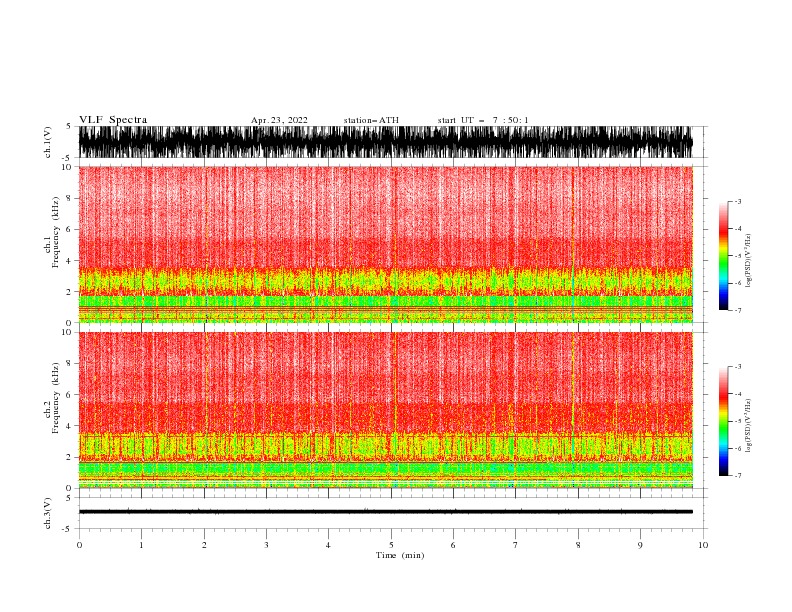The width and height of the screenshot is (792, 612).
Task: Click the "0" tick on the time axis
Action: coord(79,545)
